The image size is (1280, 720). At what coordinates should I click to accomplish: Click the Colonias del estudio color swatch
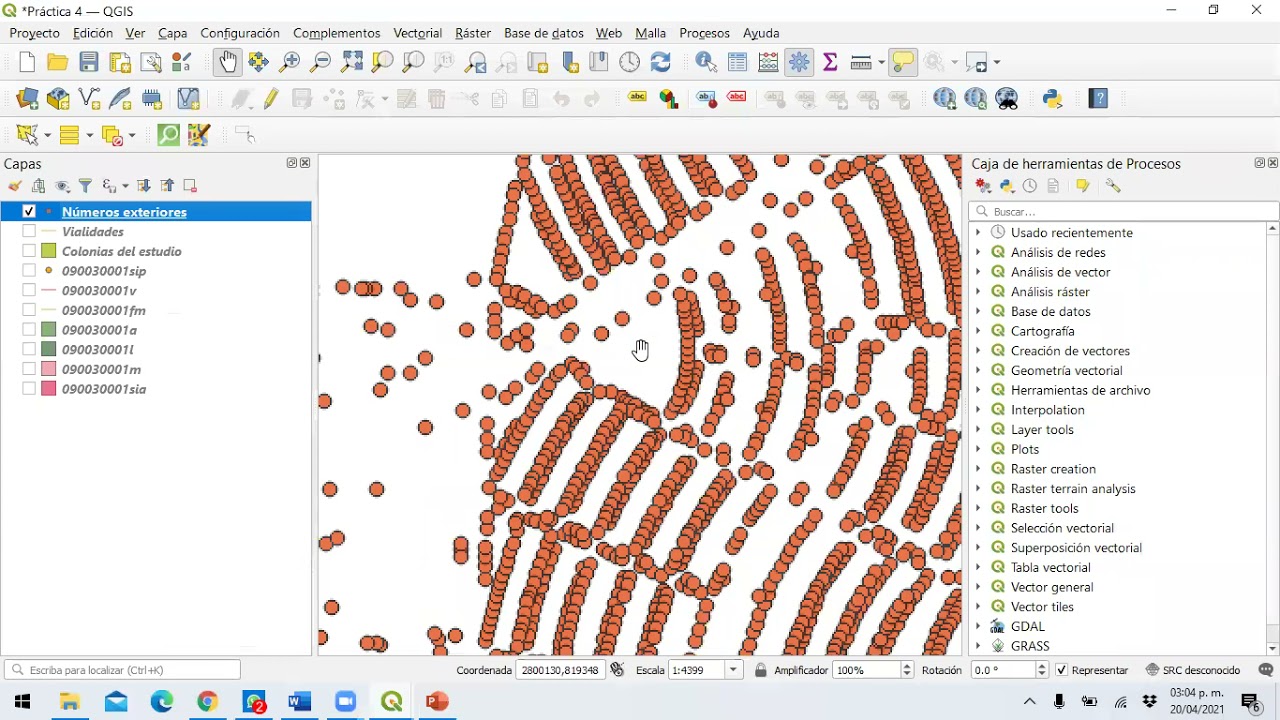click(x=48, y=251)
